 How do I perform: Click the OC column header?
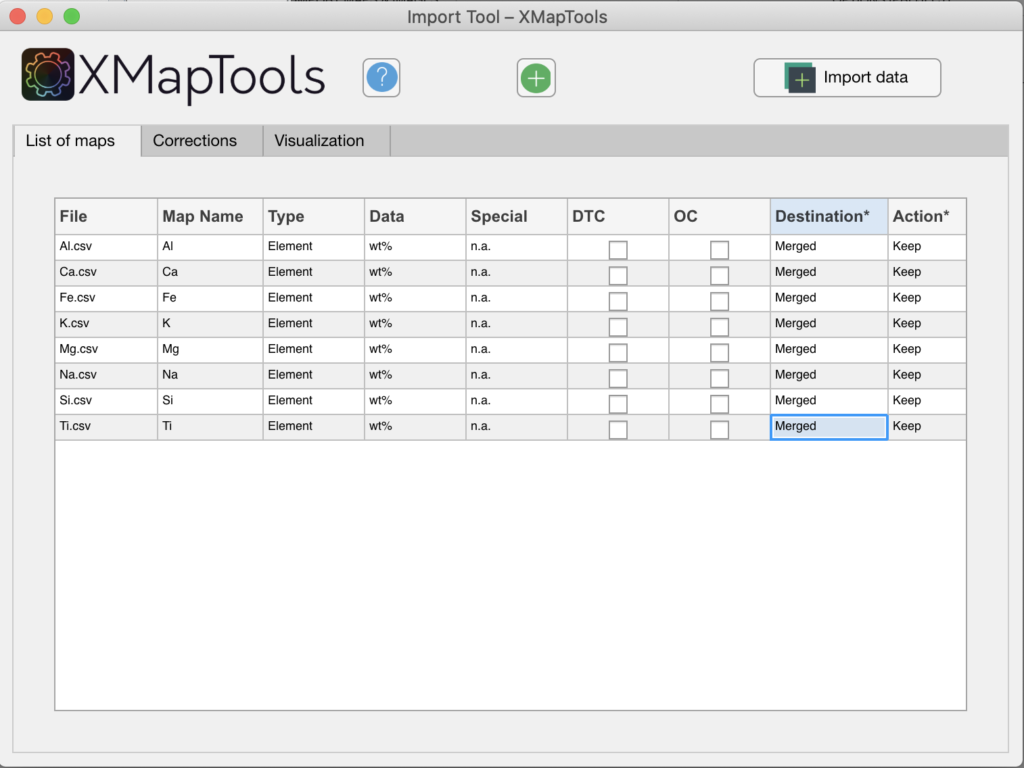(719, 216)
